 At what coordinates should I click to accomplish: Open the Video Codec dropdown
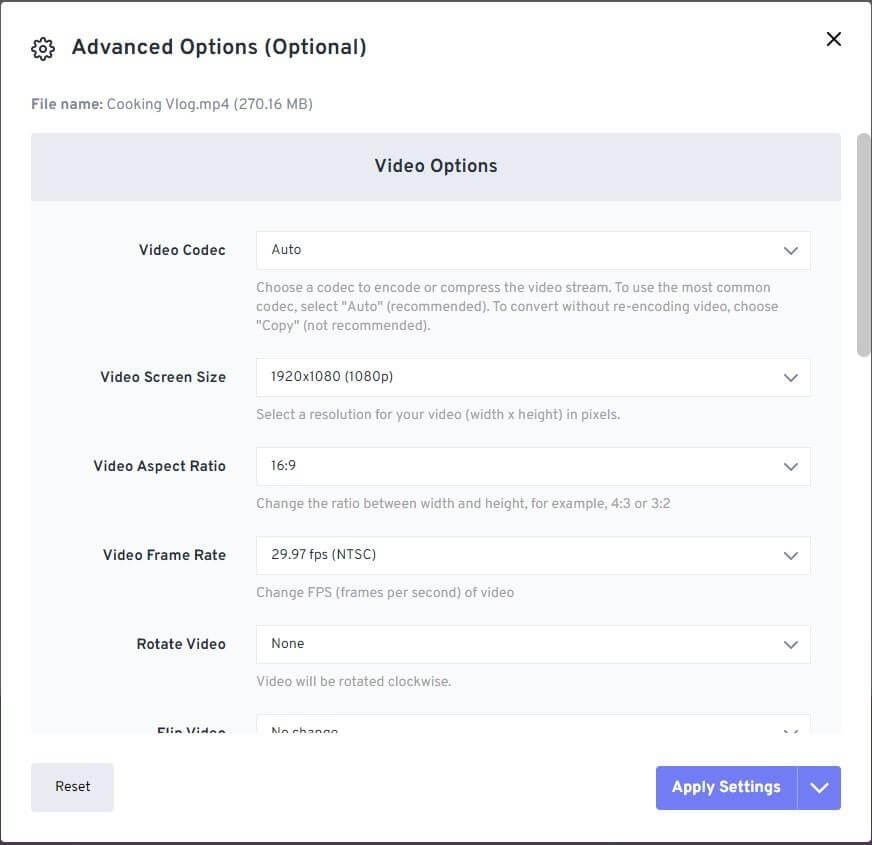click(x=532, y=250)
